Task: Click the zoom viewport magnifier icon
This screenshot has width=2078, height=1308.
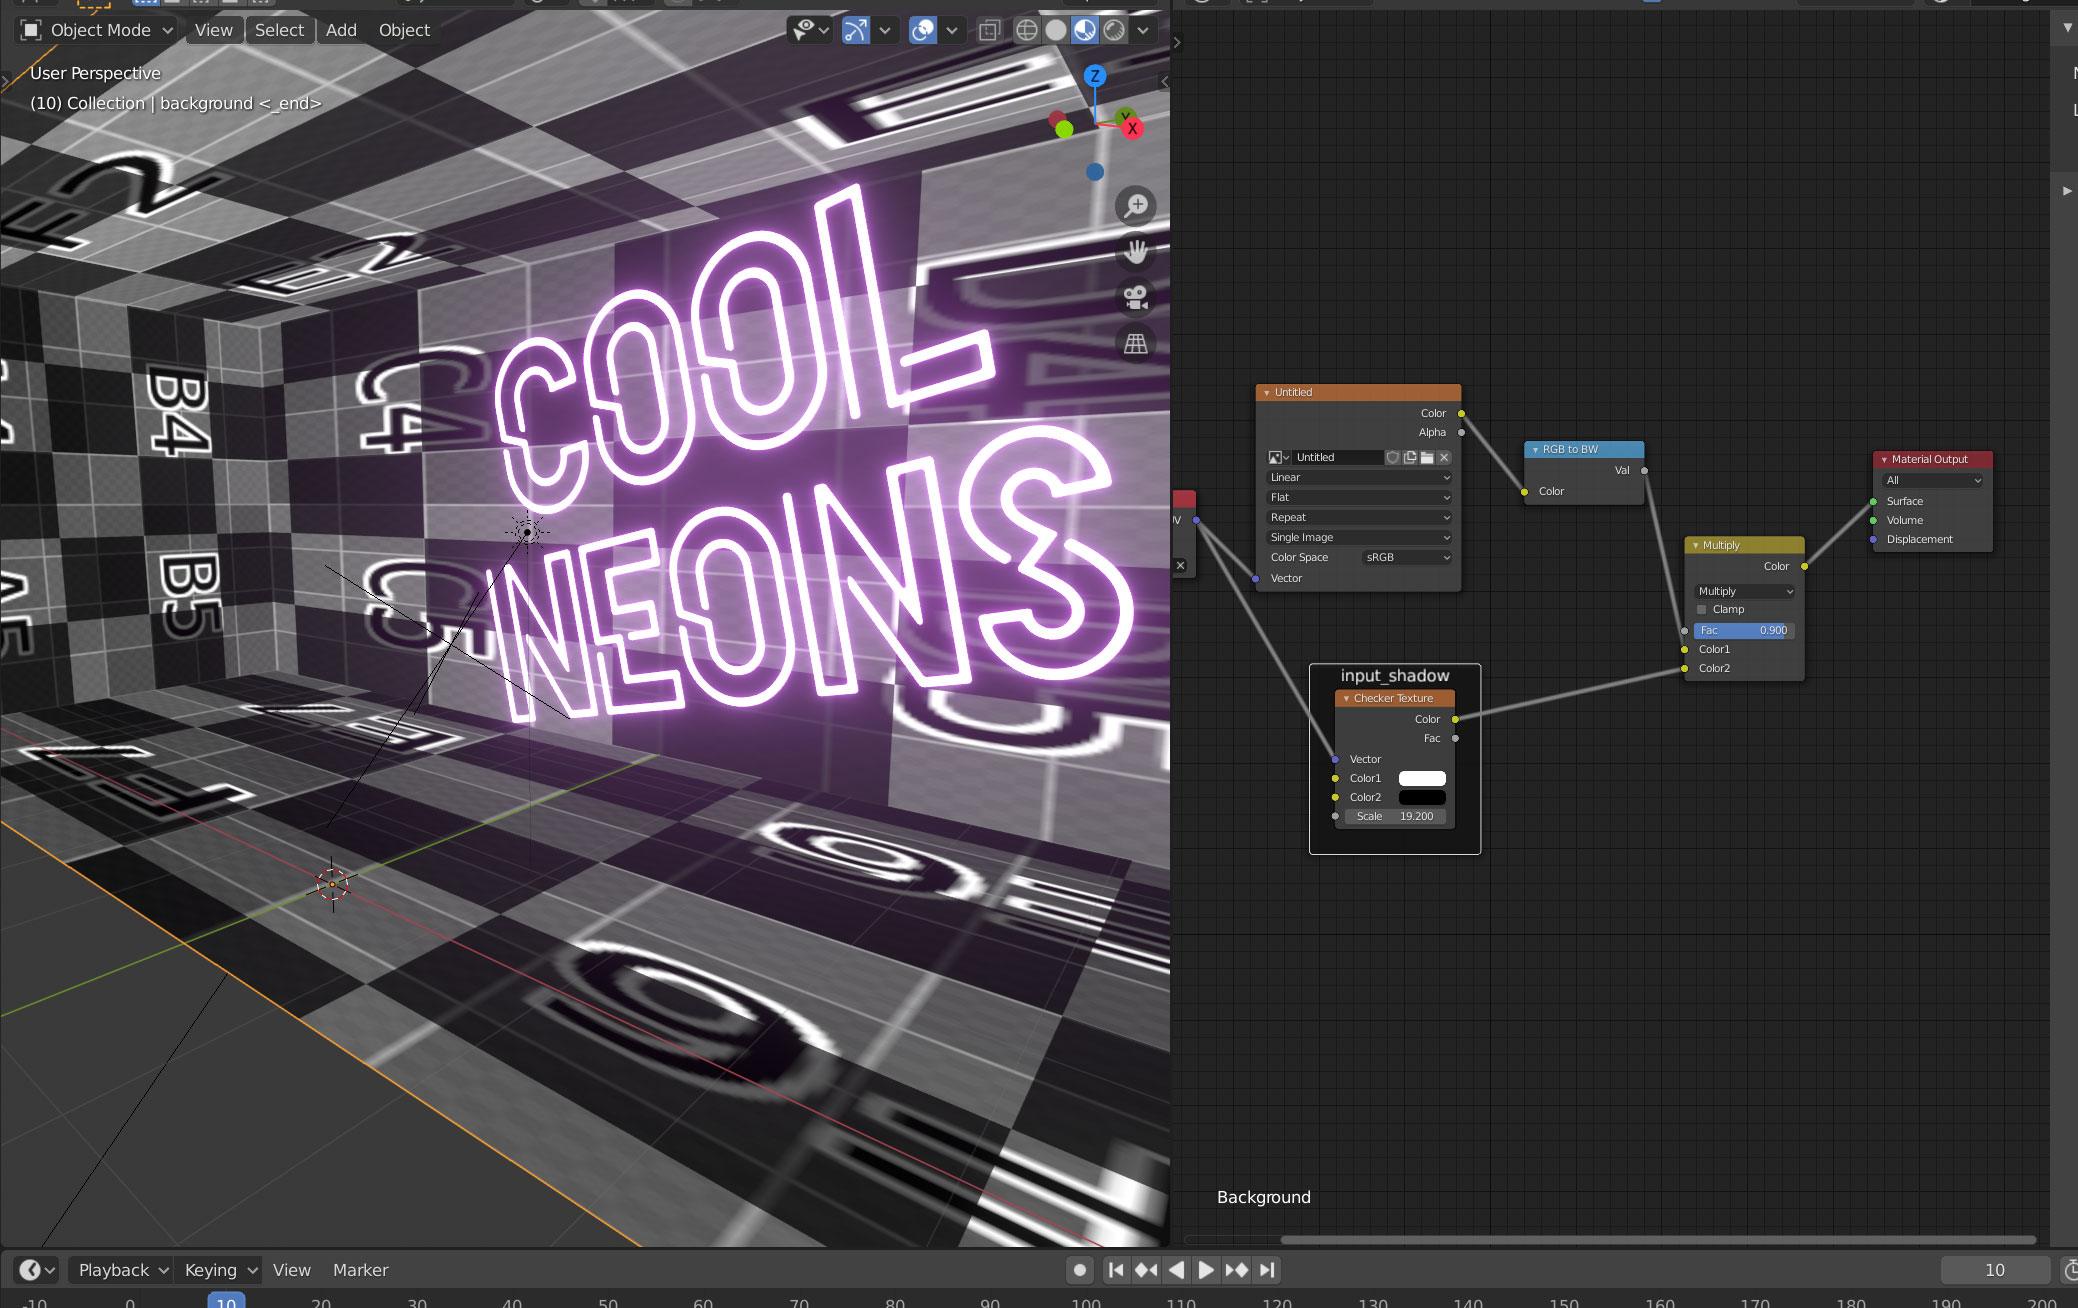Action: click(1136, 206)
